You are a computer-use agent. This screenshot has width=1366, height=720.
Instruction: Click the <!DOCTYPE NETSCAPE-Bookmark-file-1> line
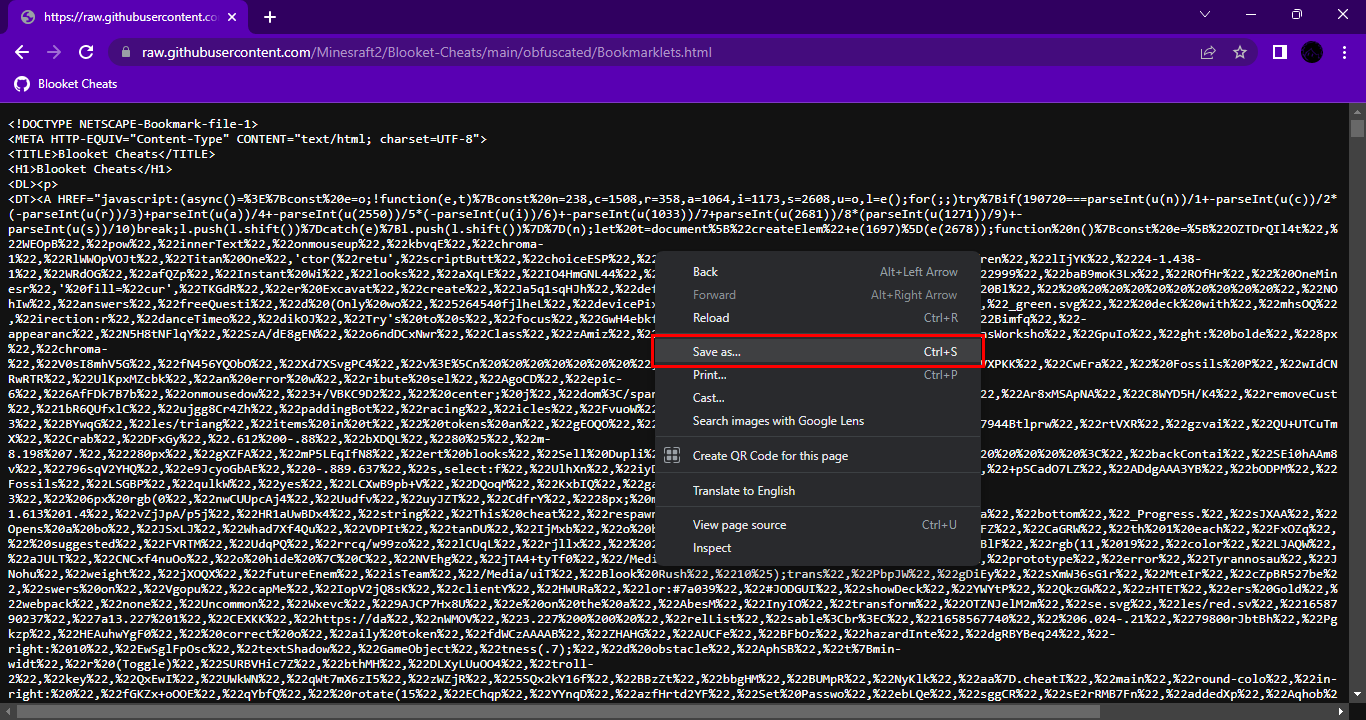(x=132, y=124)
